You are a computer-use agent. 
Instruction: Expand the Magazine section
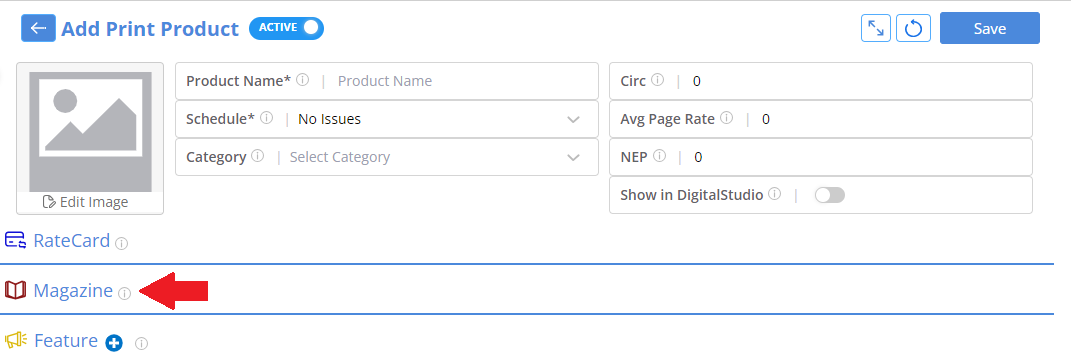[x=73, y=290]
